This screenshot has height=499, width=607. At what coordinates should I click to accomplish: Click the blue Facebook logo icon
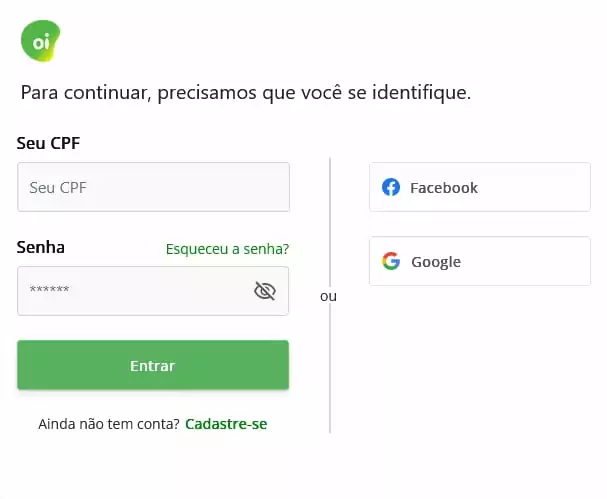[391, 187]
